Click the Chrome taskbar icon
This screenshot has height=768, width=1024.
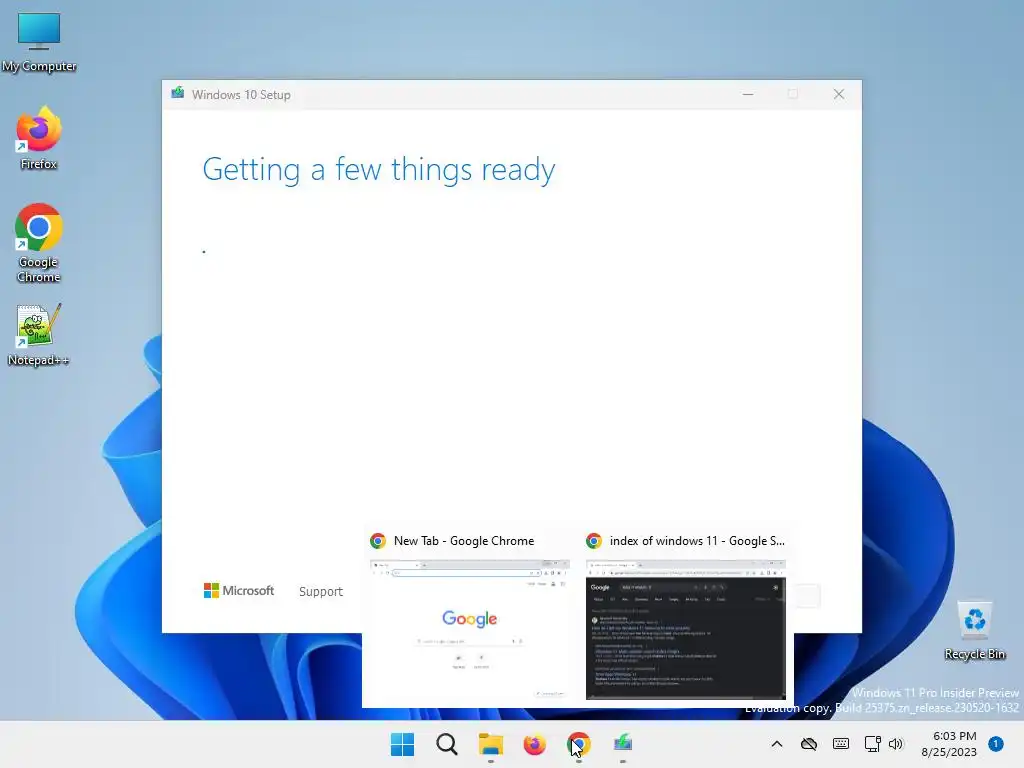pyautogui.click(x=579, y=744)
